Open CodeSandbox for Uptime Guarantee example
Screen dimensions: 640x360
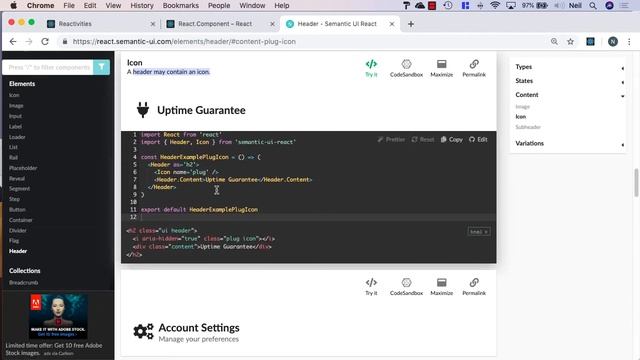[406, 68]
